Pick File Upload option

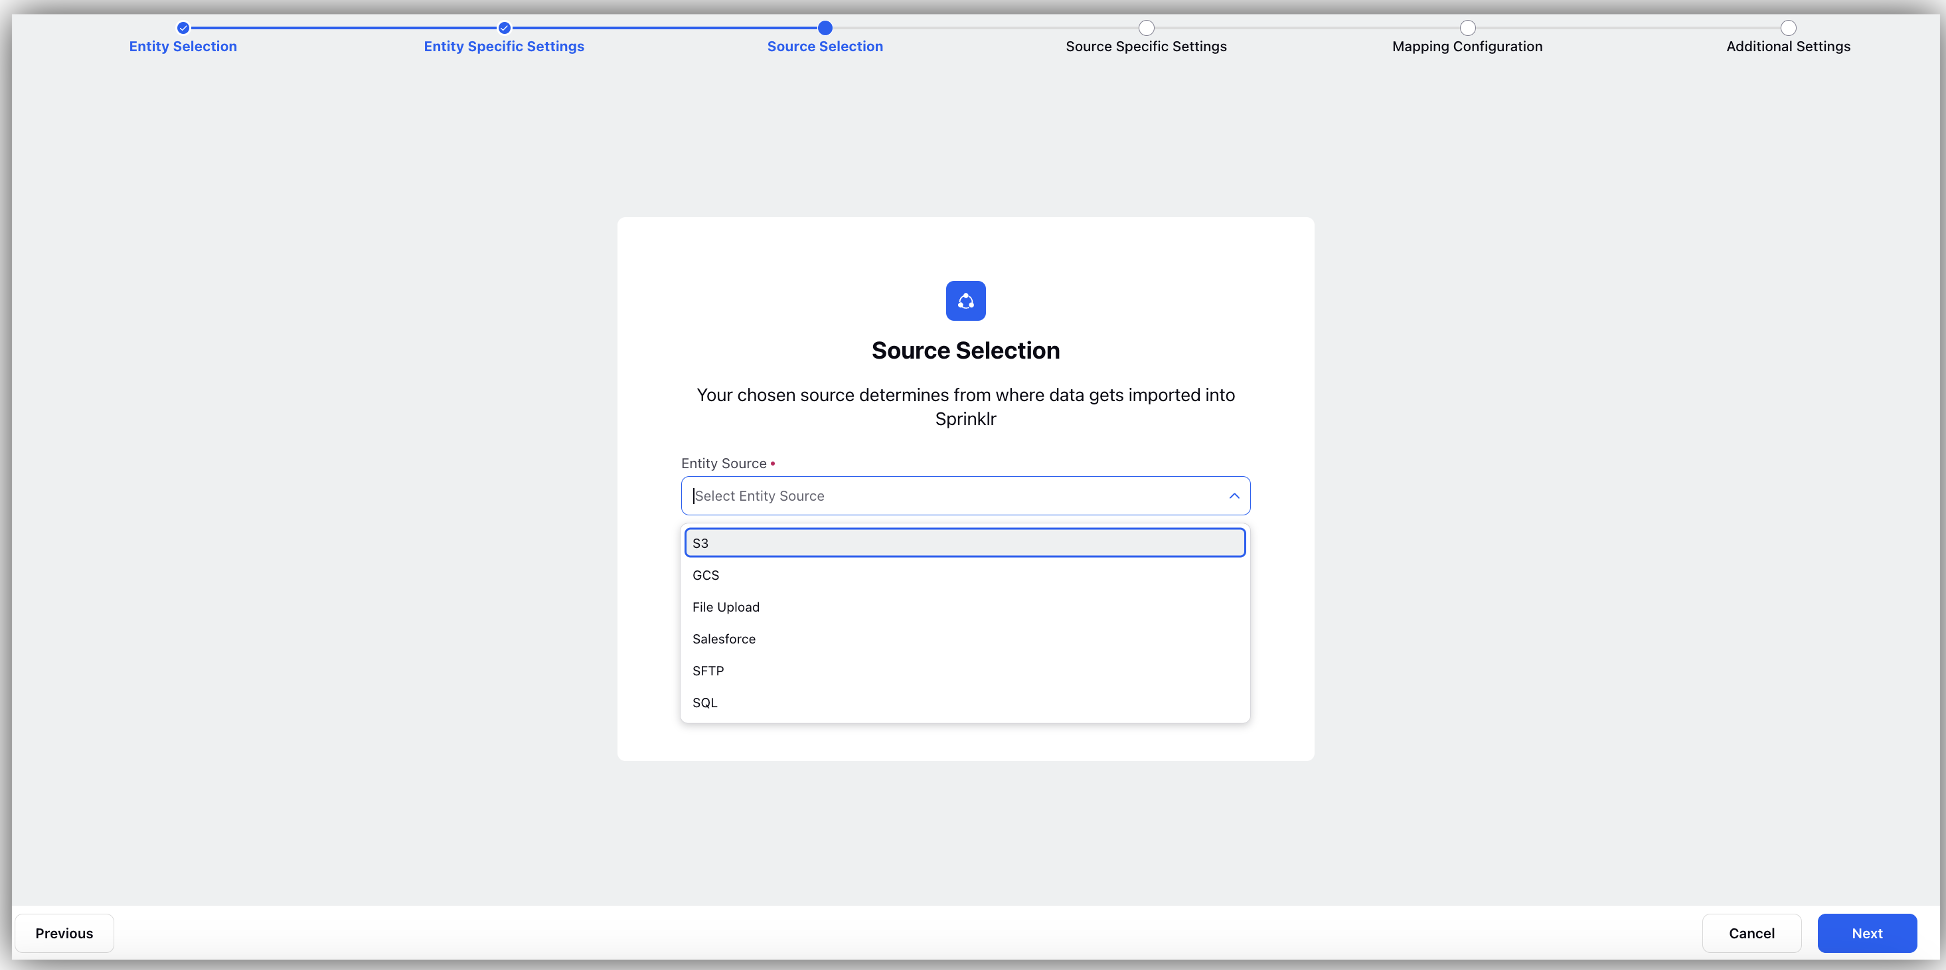click(x=965, y=607)
